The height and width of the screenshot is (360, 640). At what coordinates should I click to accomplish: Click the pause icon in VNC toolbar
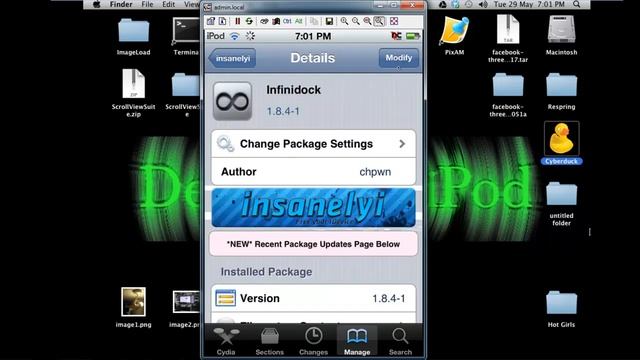click(237, 21)
